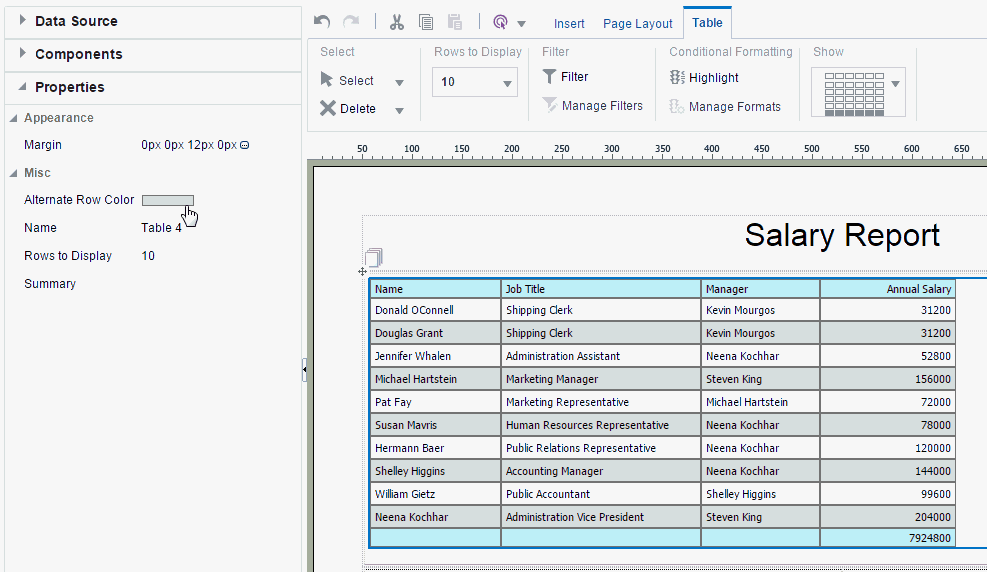The width and height of the screenshot is (987, 572).
Task: Switch to the Page Layout tab
Action: pyautogui.click(x=637, y=23)
